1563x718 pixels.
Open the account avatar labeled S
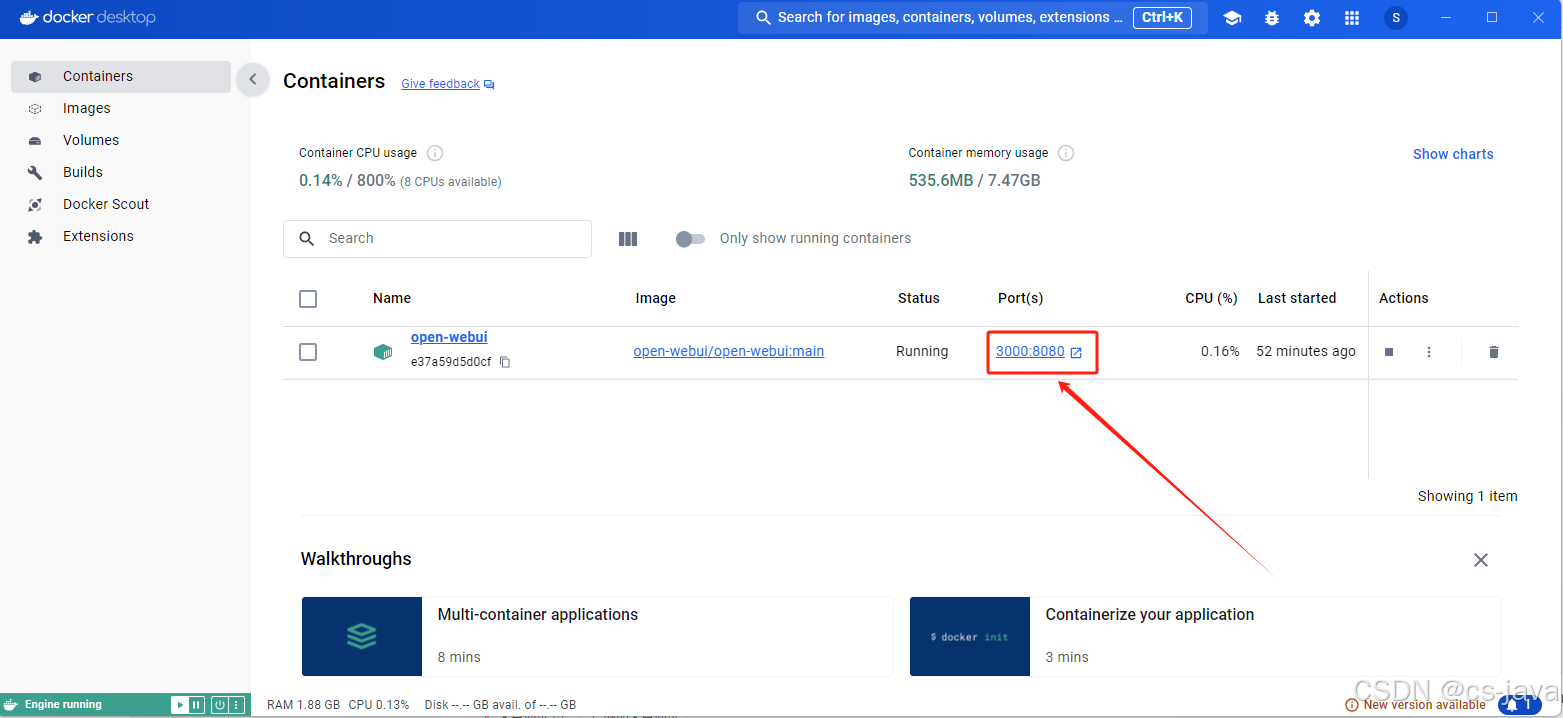click(1396, 18)
